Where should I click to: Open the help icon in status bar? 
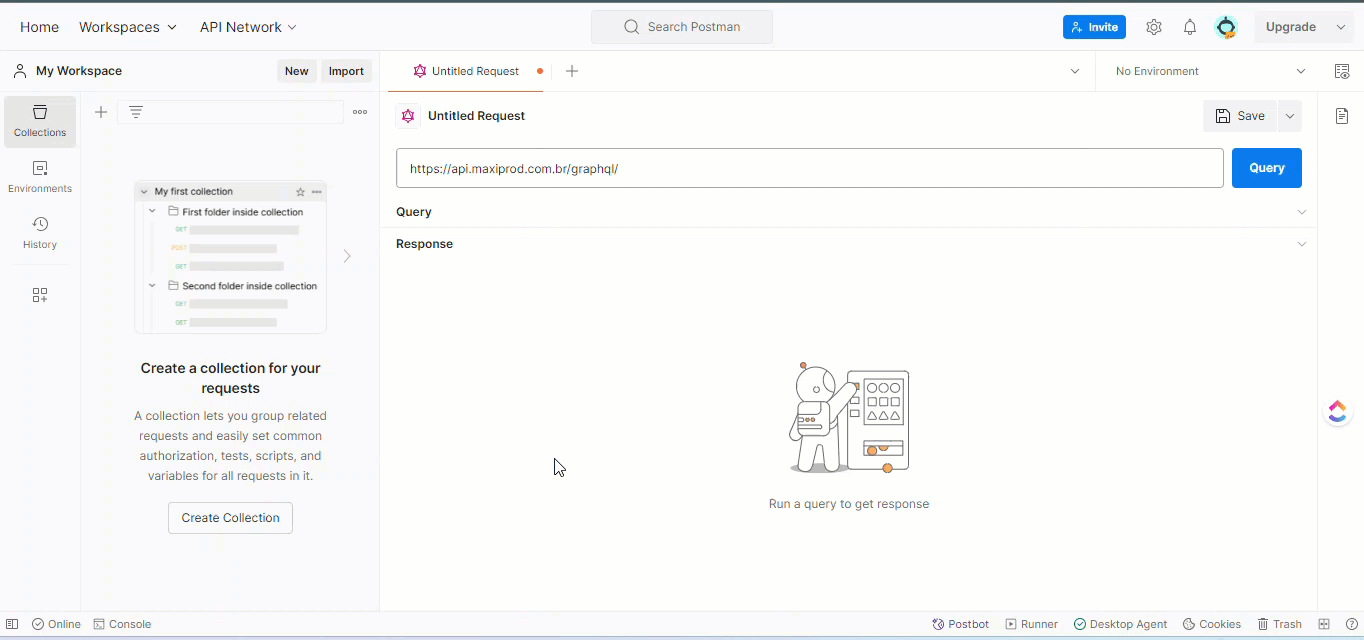[1351, 624]
